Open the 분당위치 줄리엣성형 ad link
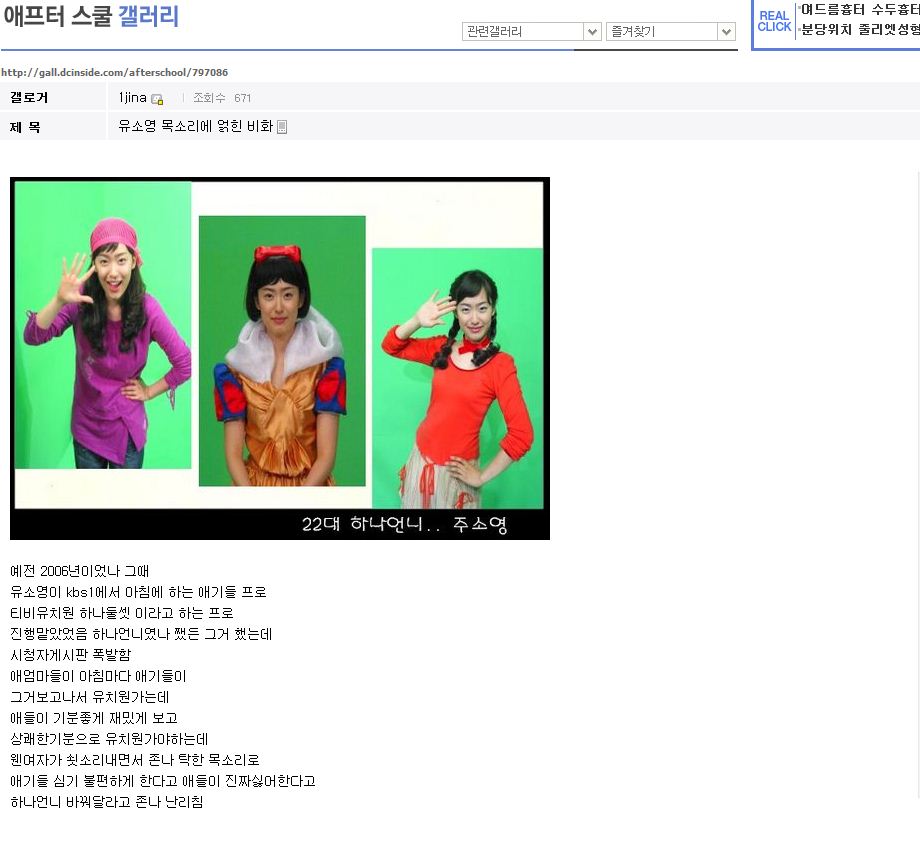This screenshot has width=920, height=863. (860, 29)
